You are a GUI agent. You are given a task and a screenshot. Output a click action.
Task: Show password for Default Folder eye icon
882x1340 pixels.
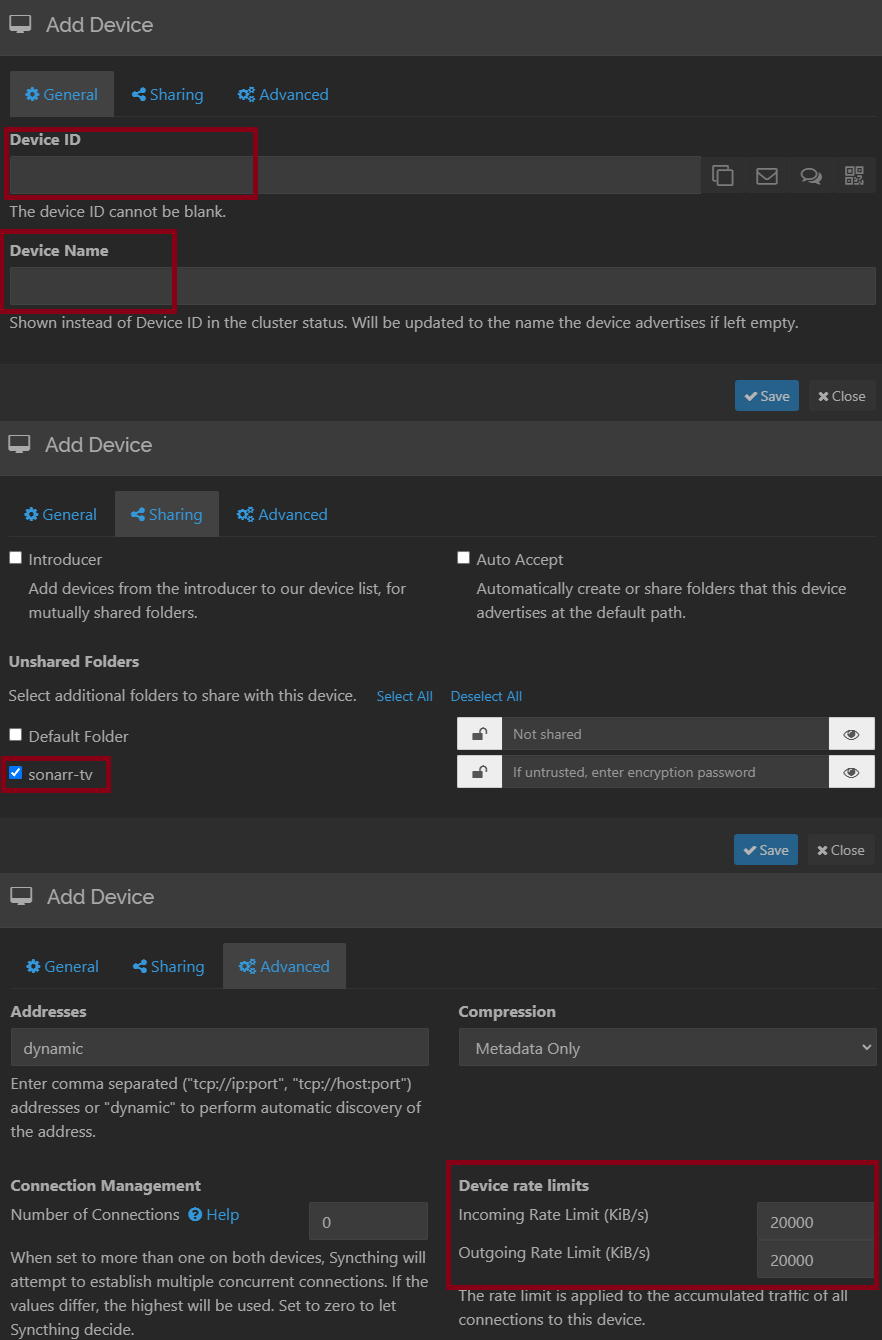pyautogui.click(x=851, y=734)
